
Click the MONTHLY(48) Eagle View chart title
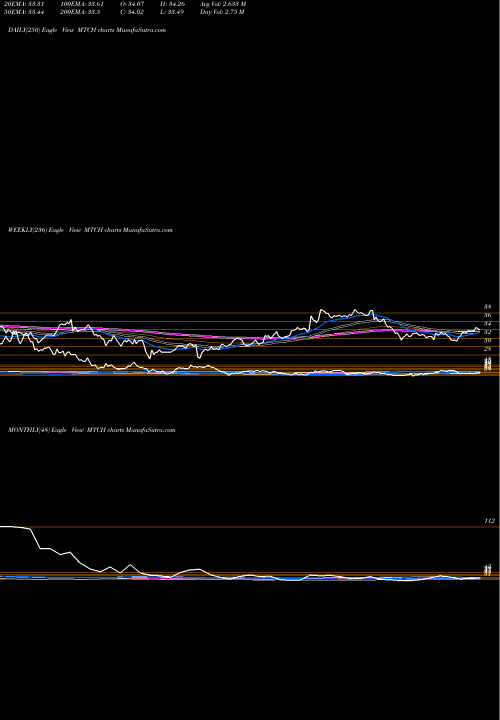(91, 430)
